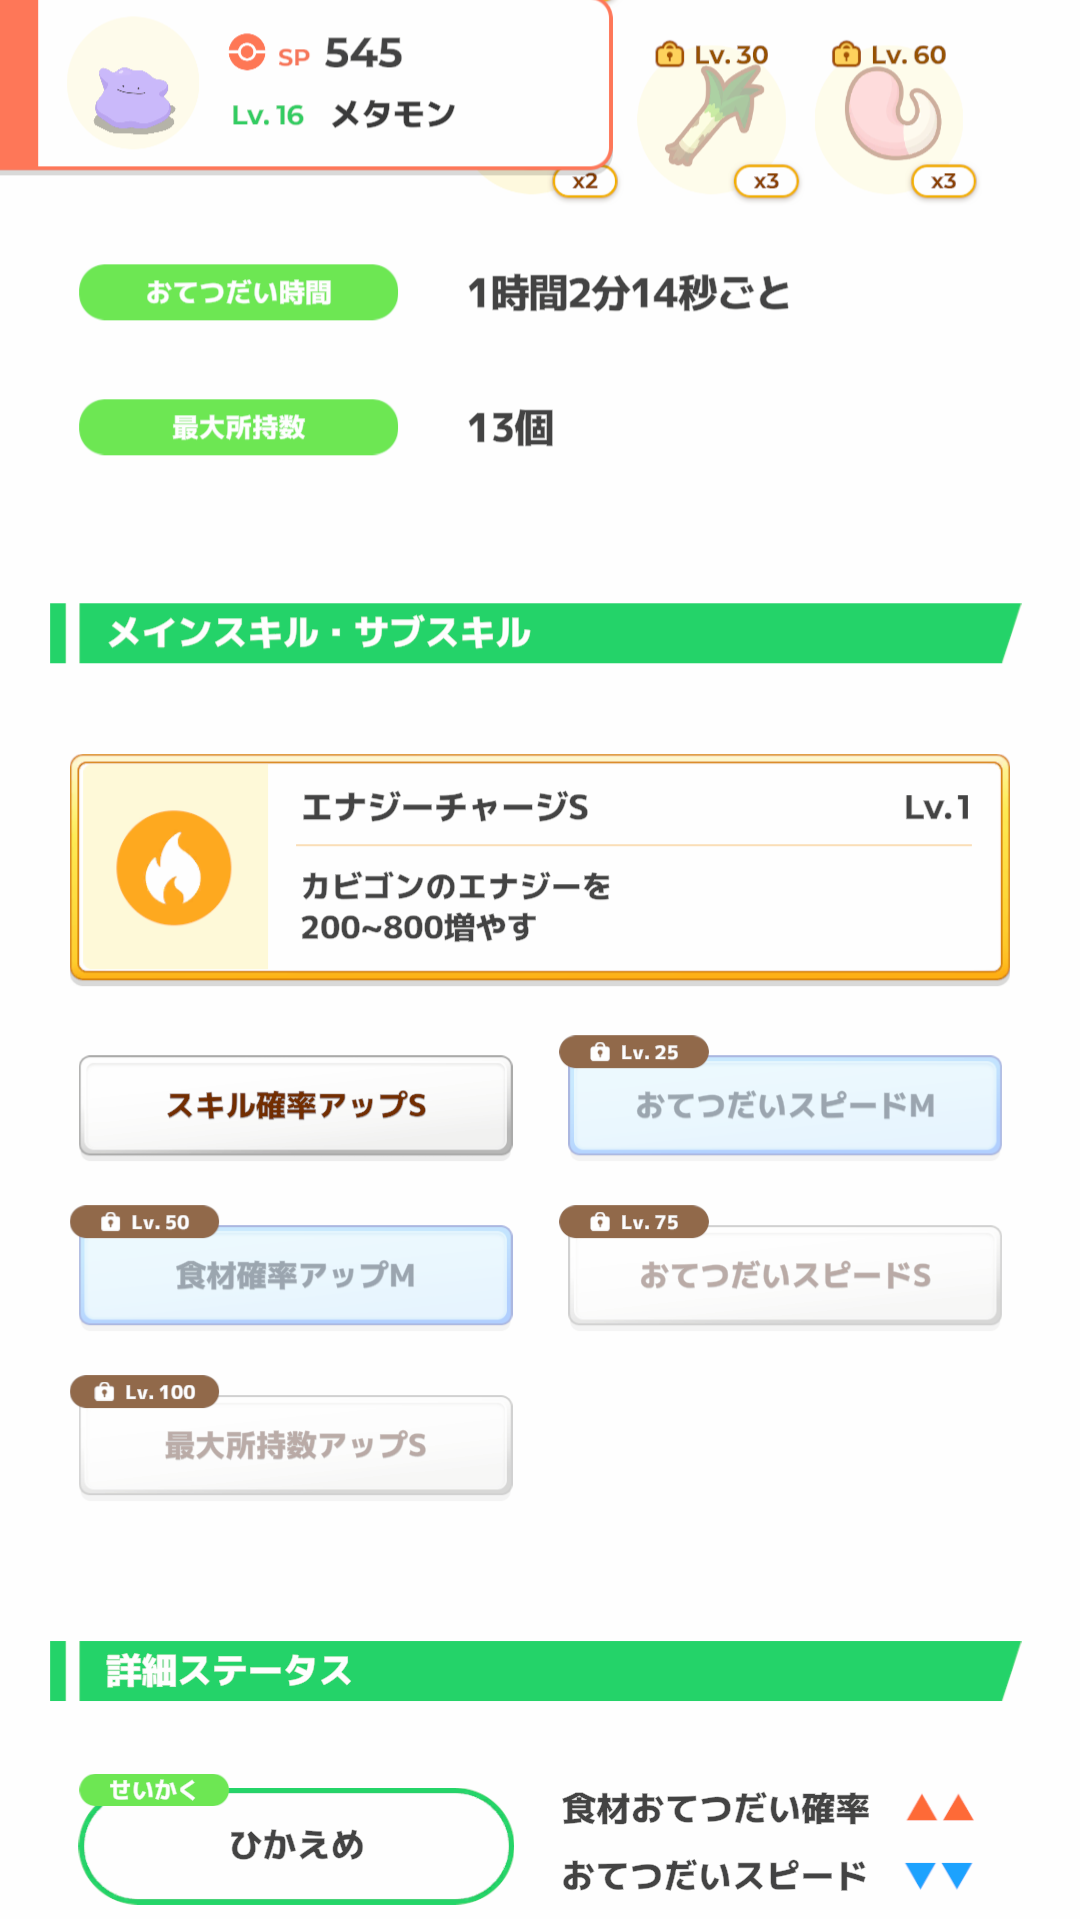Select the 食材確率アップM sub skill
The height and width of the screenshot is (1919, 1080).
tap(296, 1276)
